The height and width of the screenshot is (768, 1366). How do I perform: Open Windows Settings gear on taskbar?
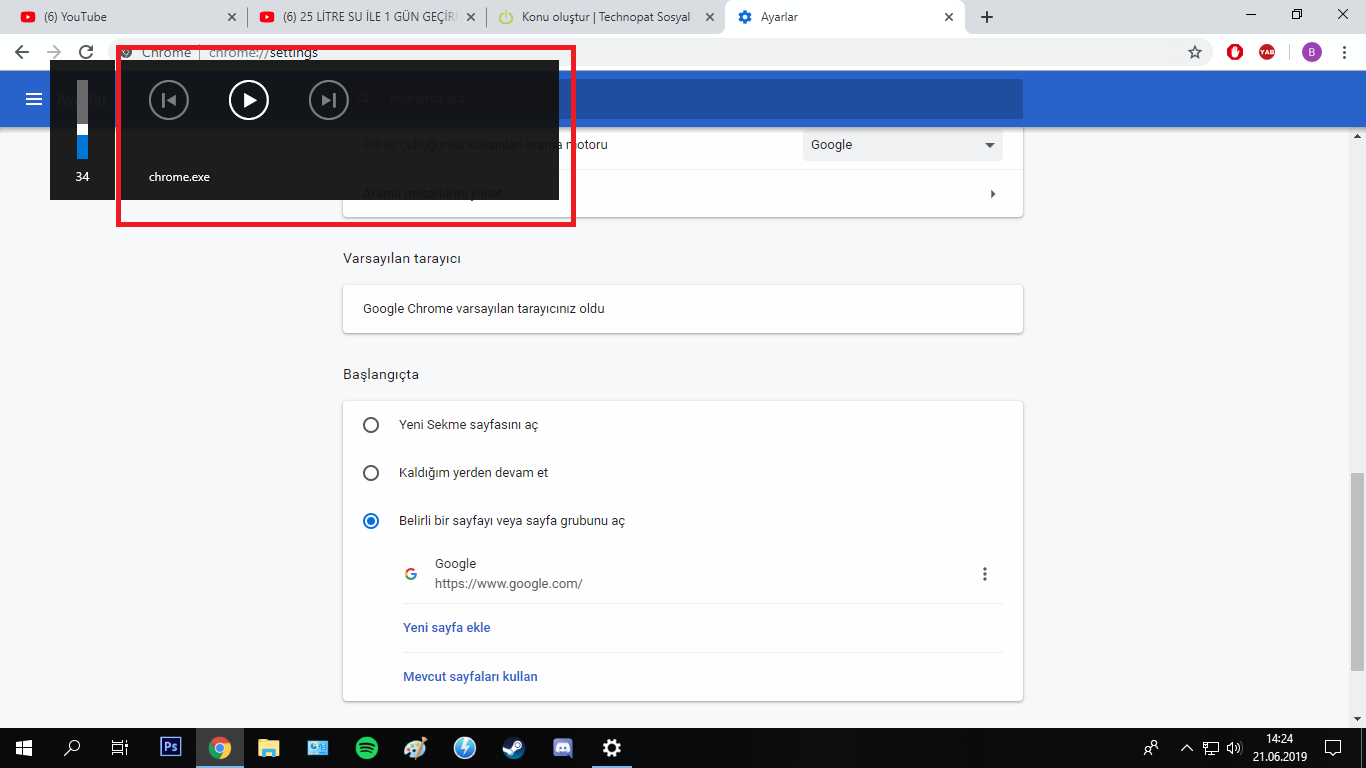click(611, 748)
